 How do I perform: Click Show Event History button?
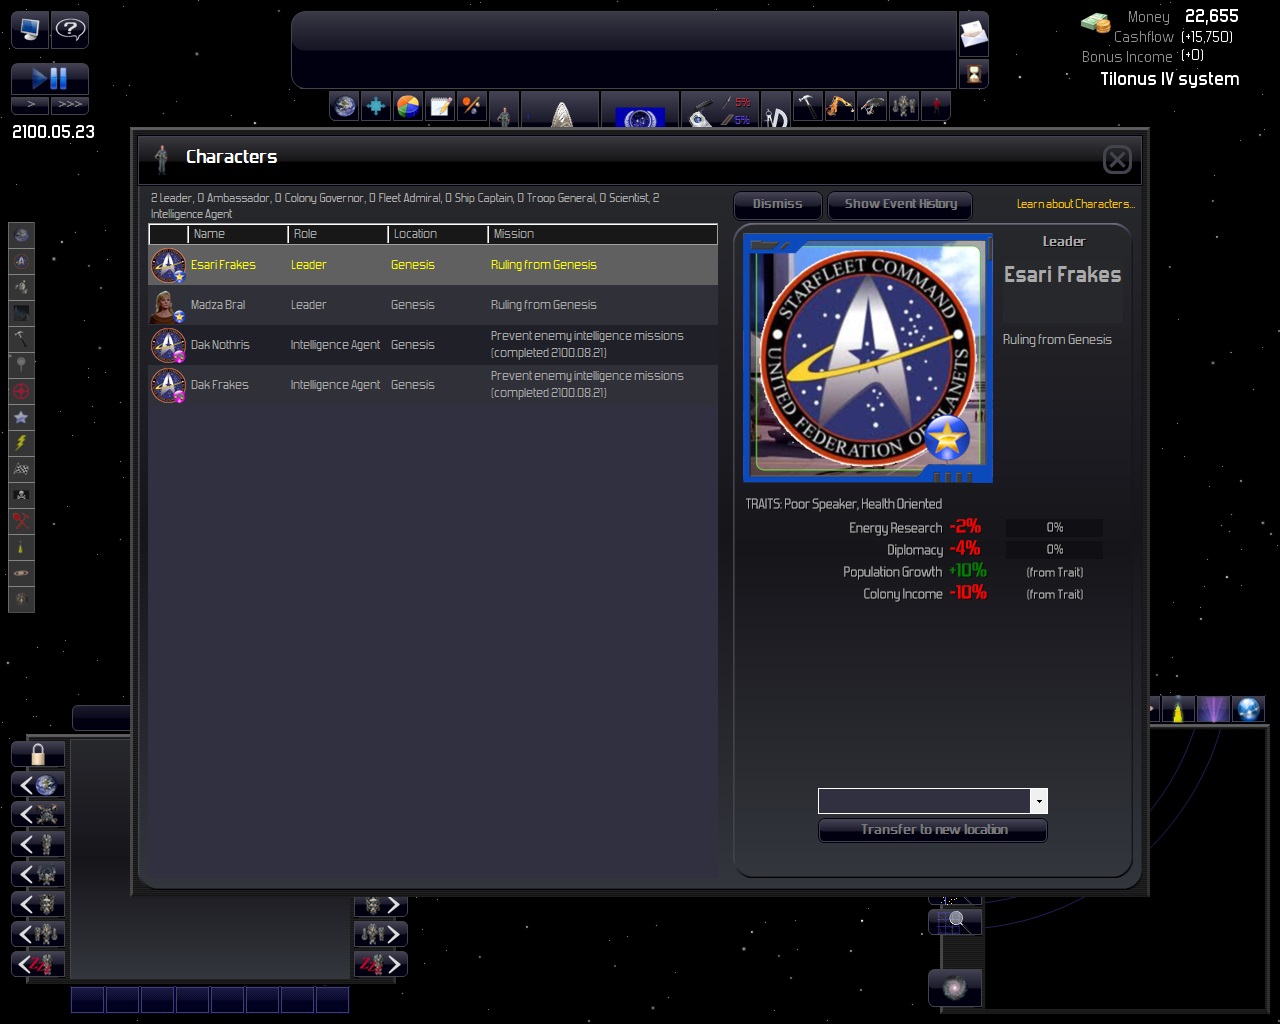tap(901, 205)
